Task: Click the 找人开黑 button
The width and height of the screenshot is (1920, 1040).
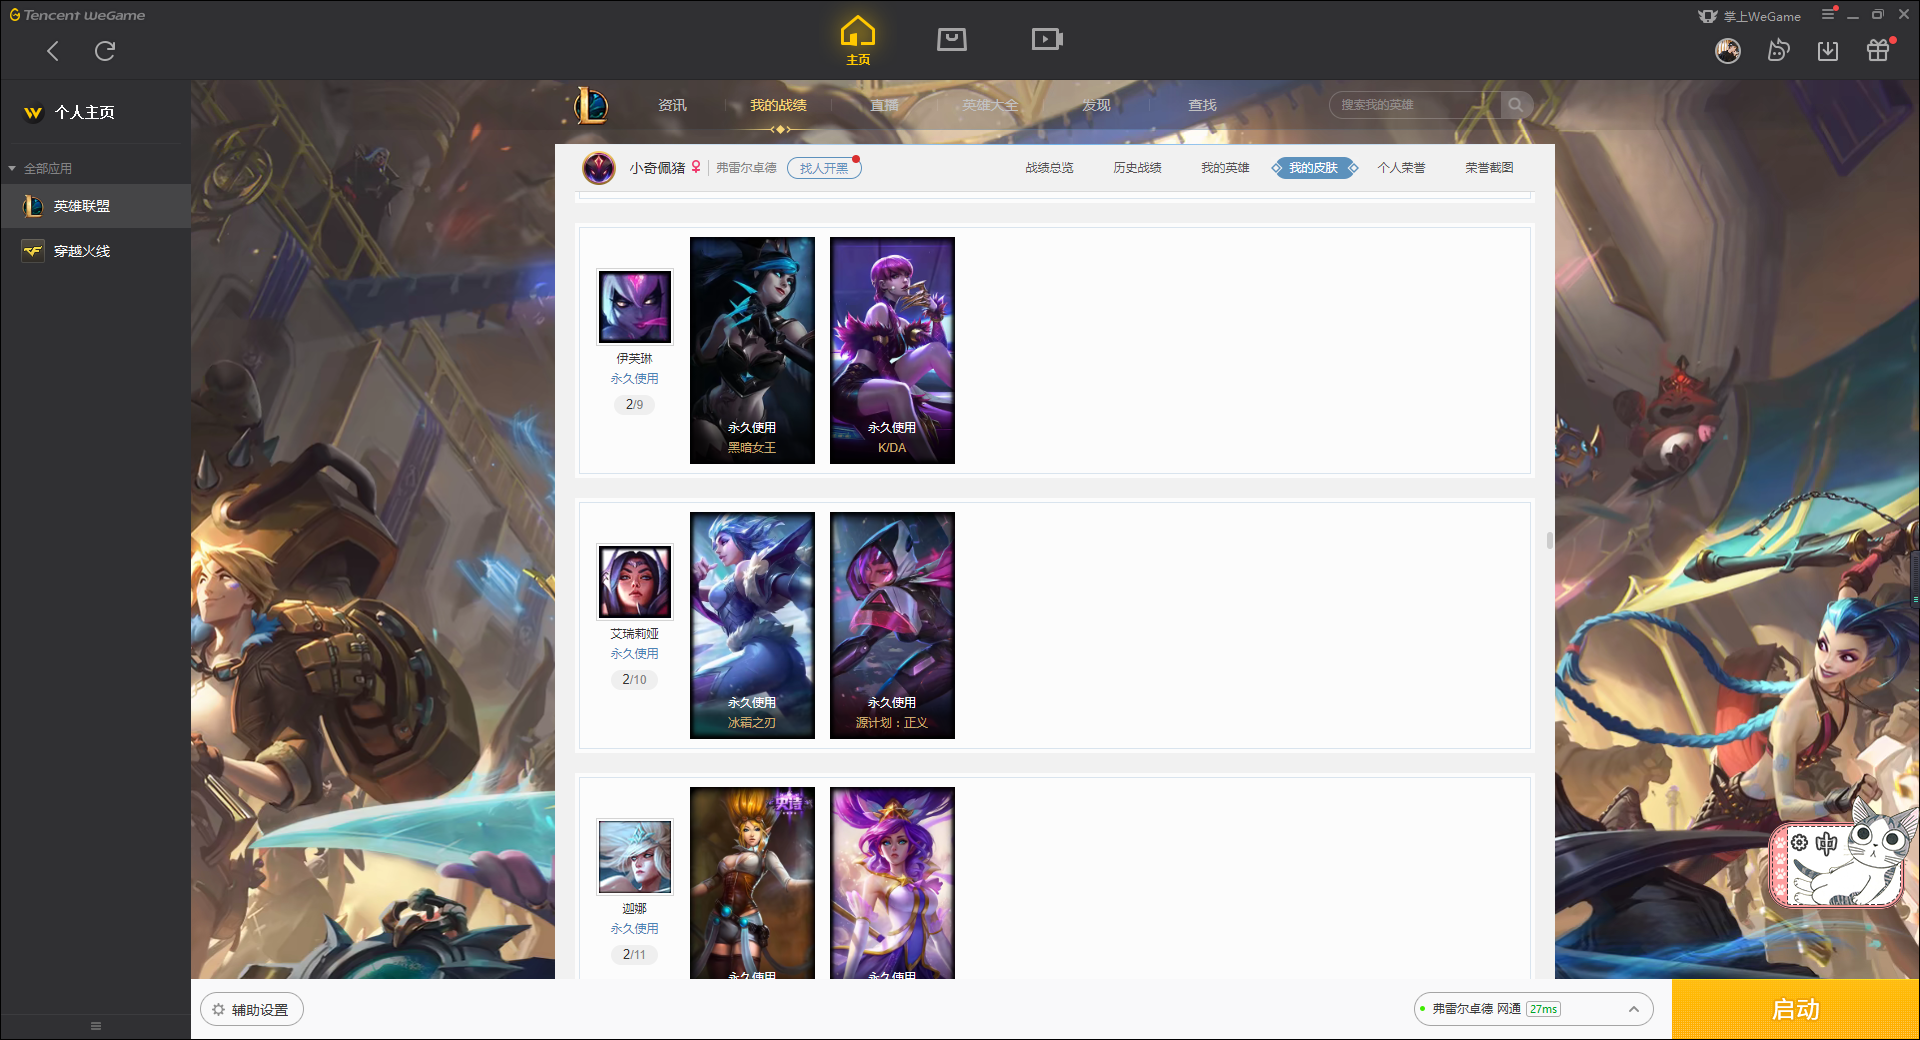Action: pos(824,168)
